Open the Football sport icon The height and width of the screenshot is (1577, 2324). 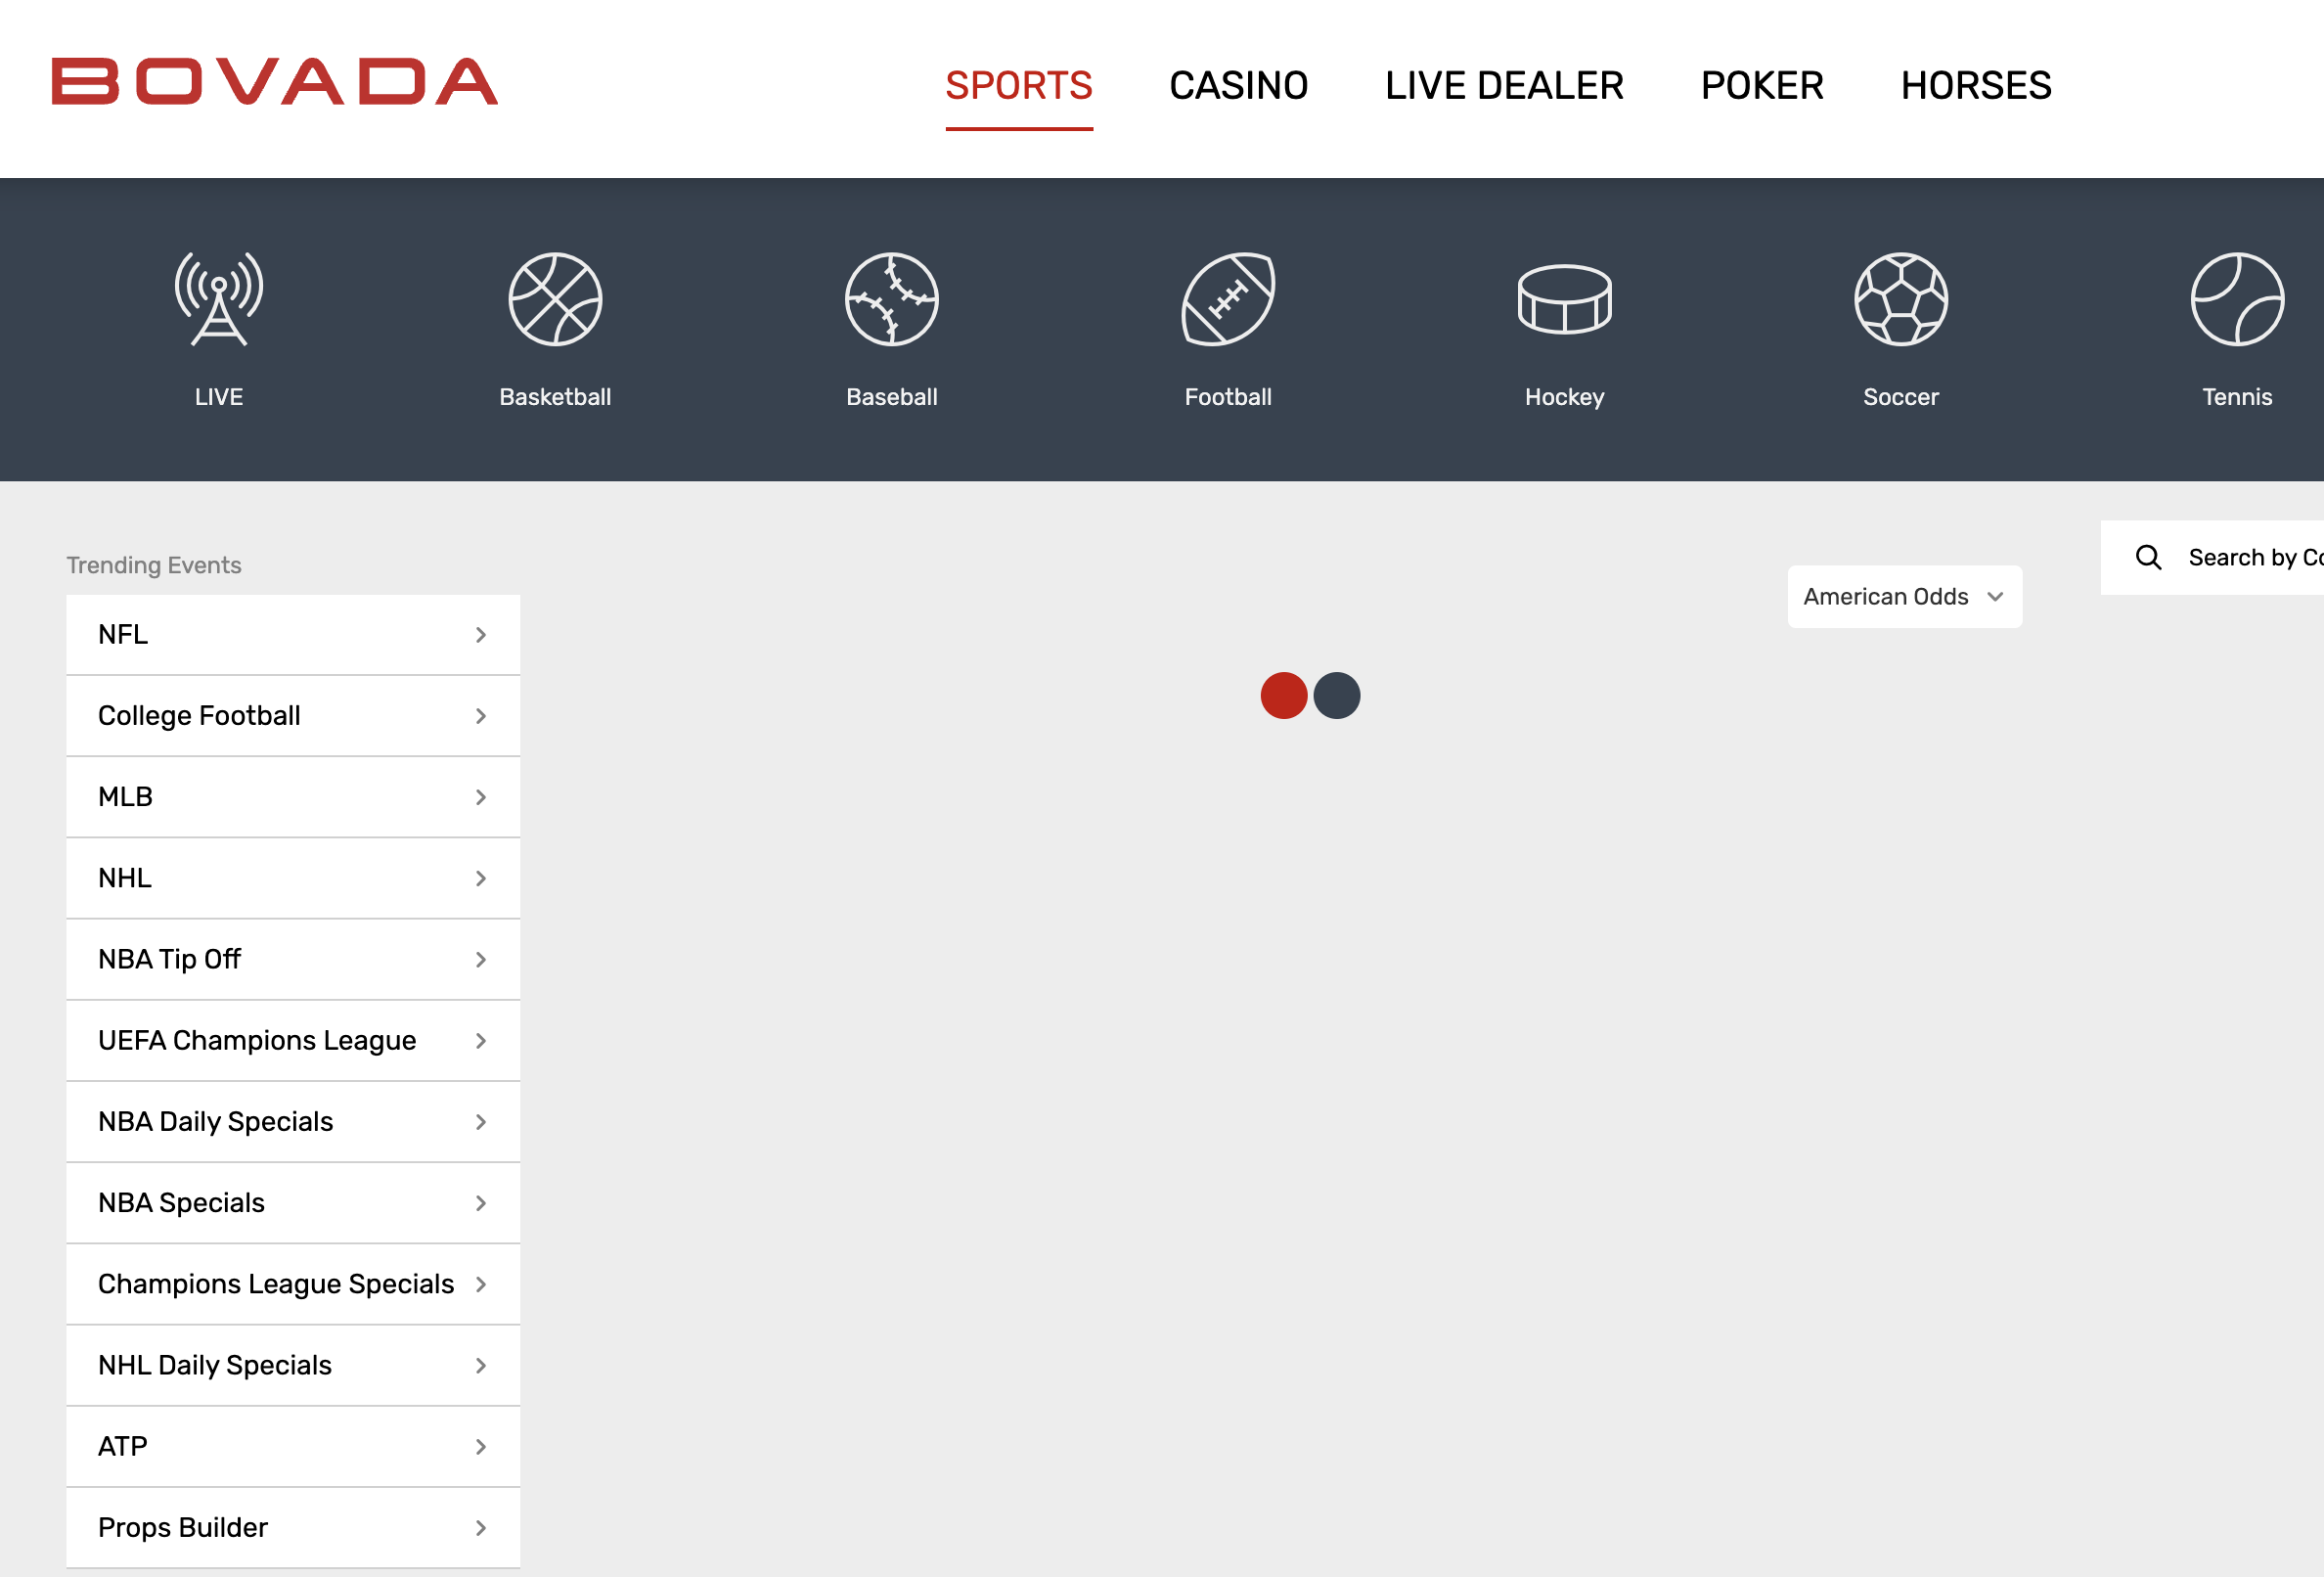click(x=1228, y=299)
